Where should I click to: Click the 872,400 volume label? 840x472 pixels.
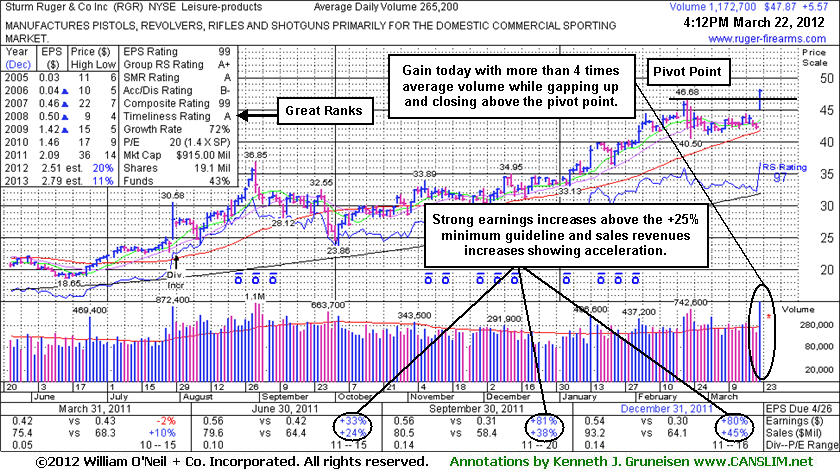point(172,299)
